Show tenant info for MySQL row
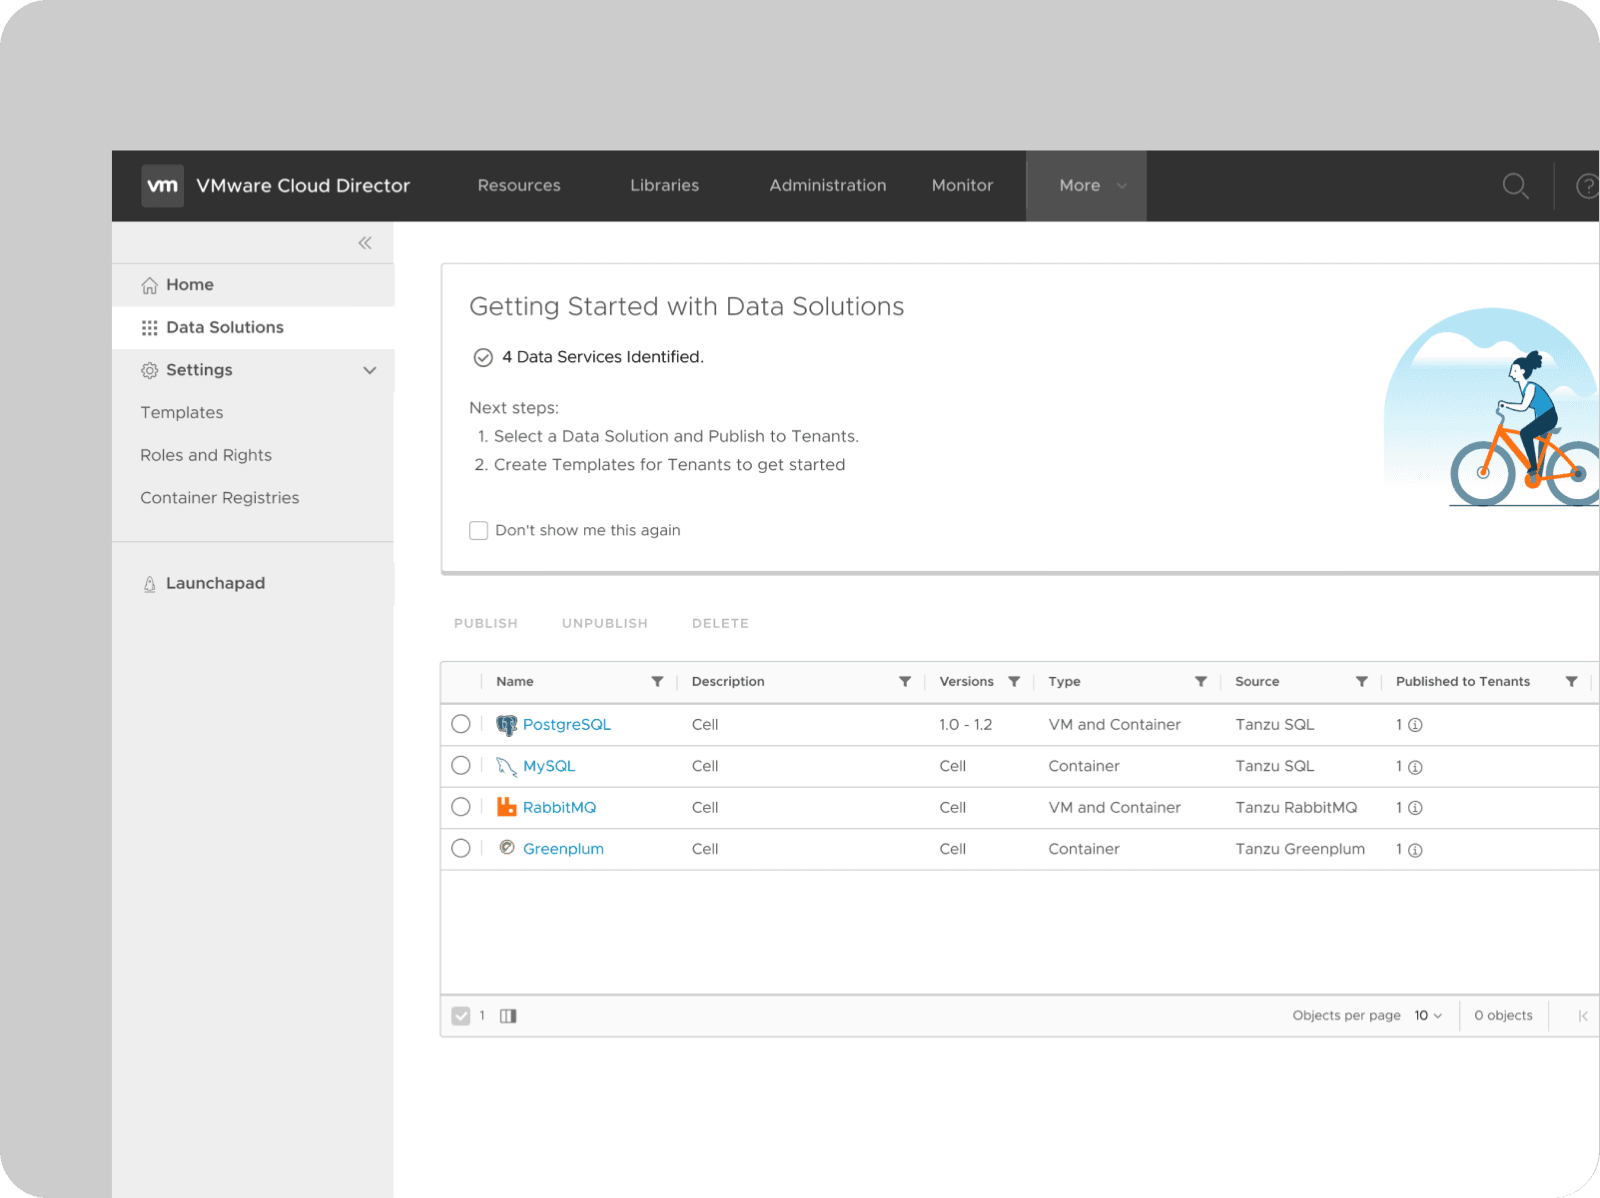This screenshot has height=1198, width=1600. (x=1415, y=767)
